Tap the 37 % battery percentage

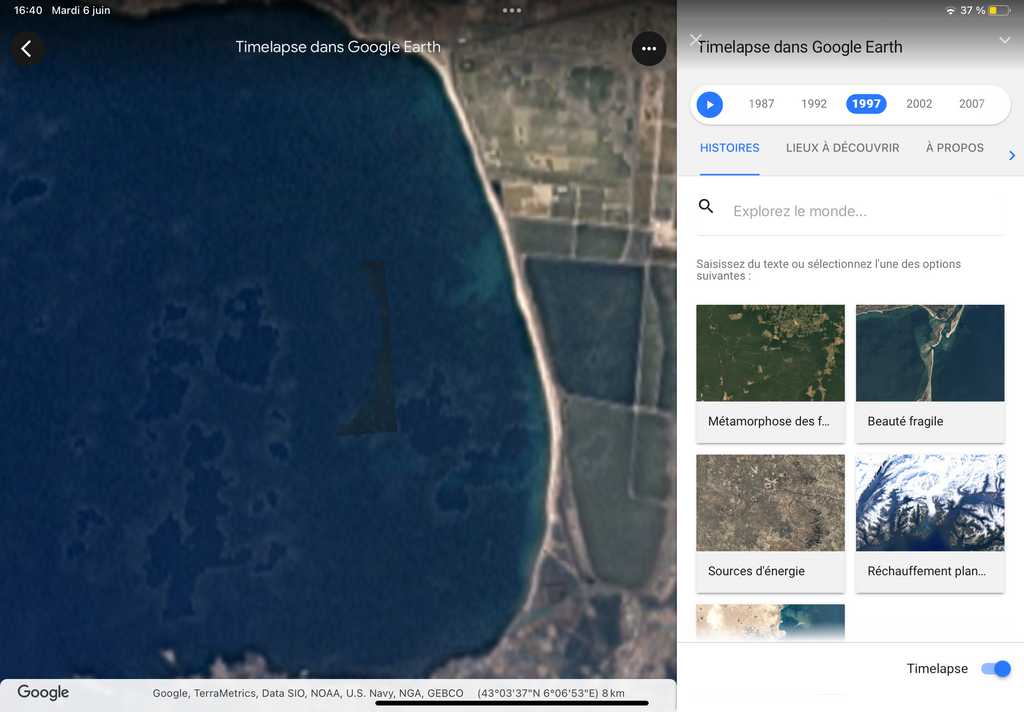tap(972, 10)
